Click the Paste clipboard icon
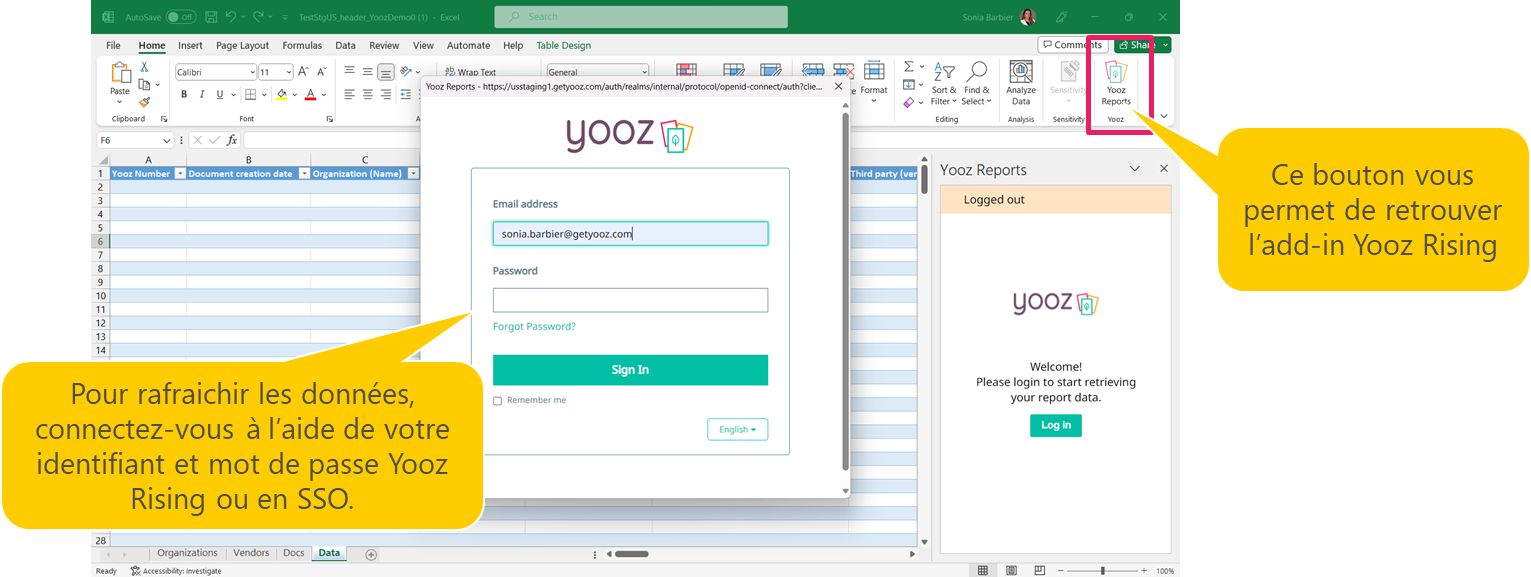The width and height of the screenshot is (1531, 577). 120,72
